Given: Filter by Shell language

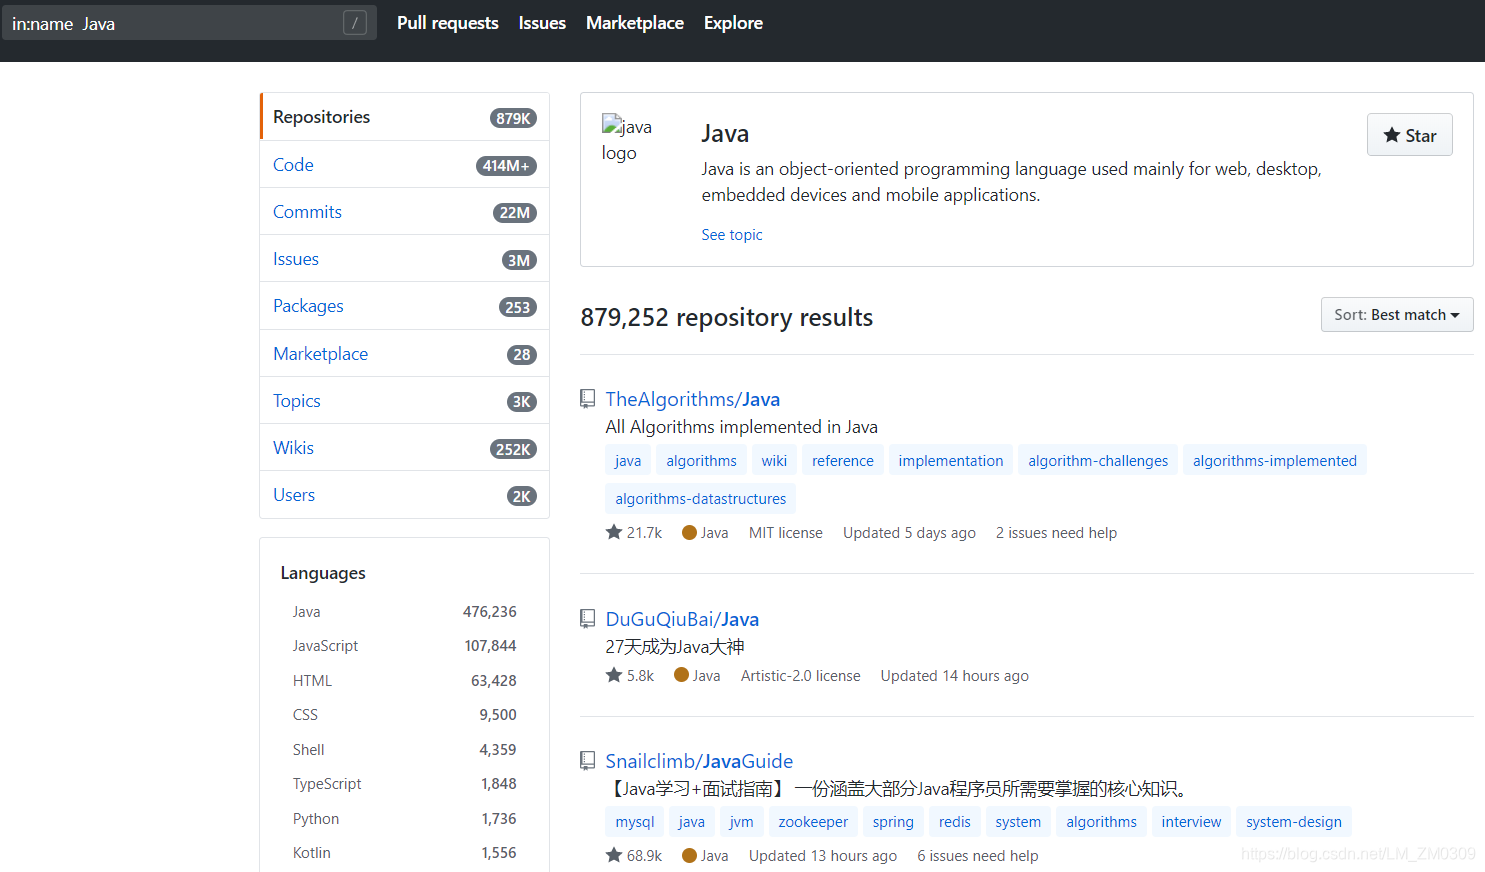Looking at the screenshot, I should (405, 750).
